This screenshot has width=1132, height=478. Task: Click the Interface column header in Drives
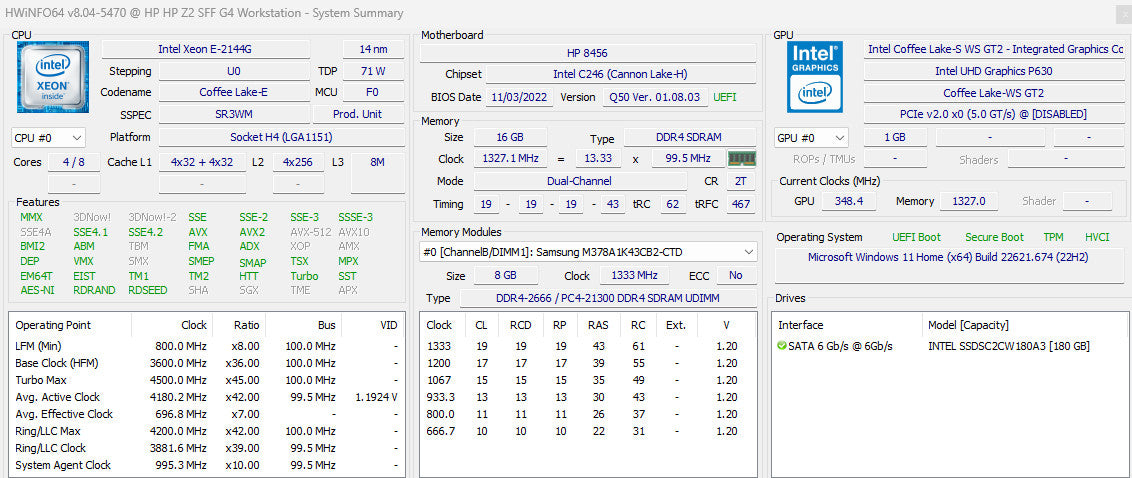click(848, 325)
